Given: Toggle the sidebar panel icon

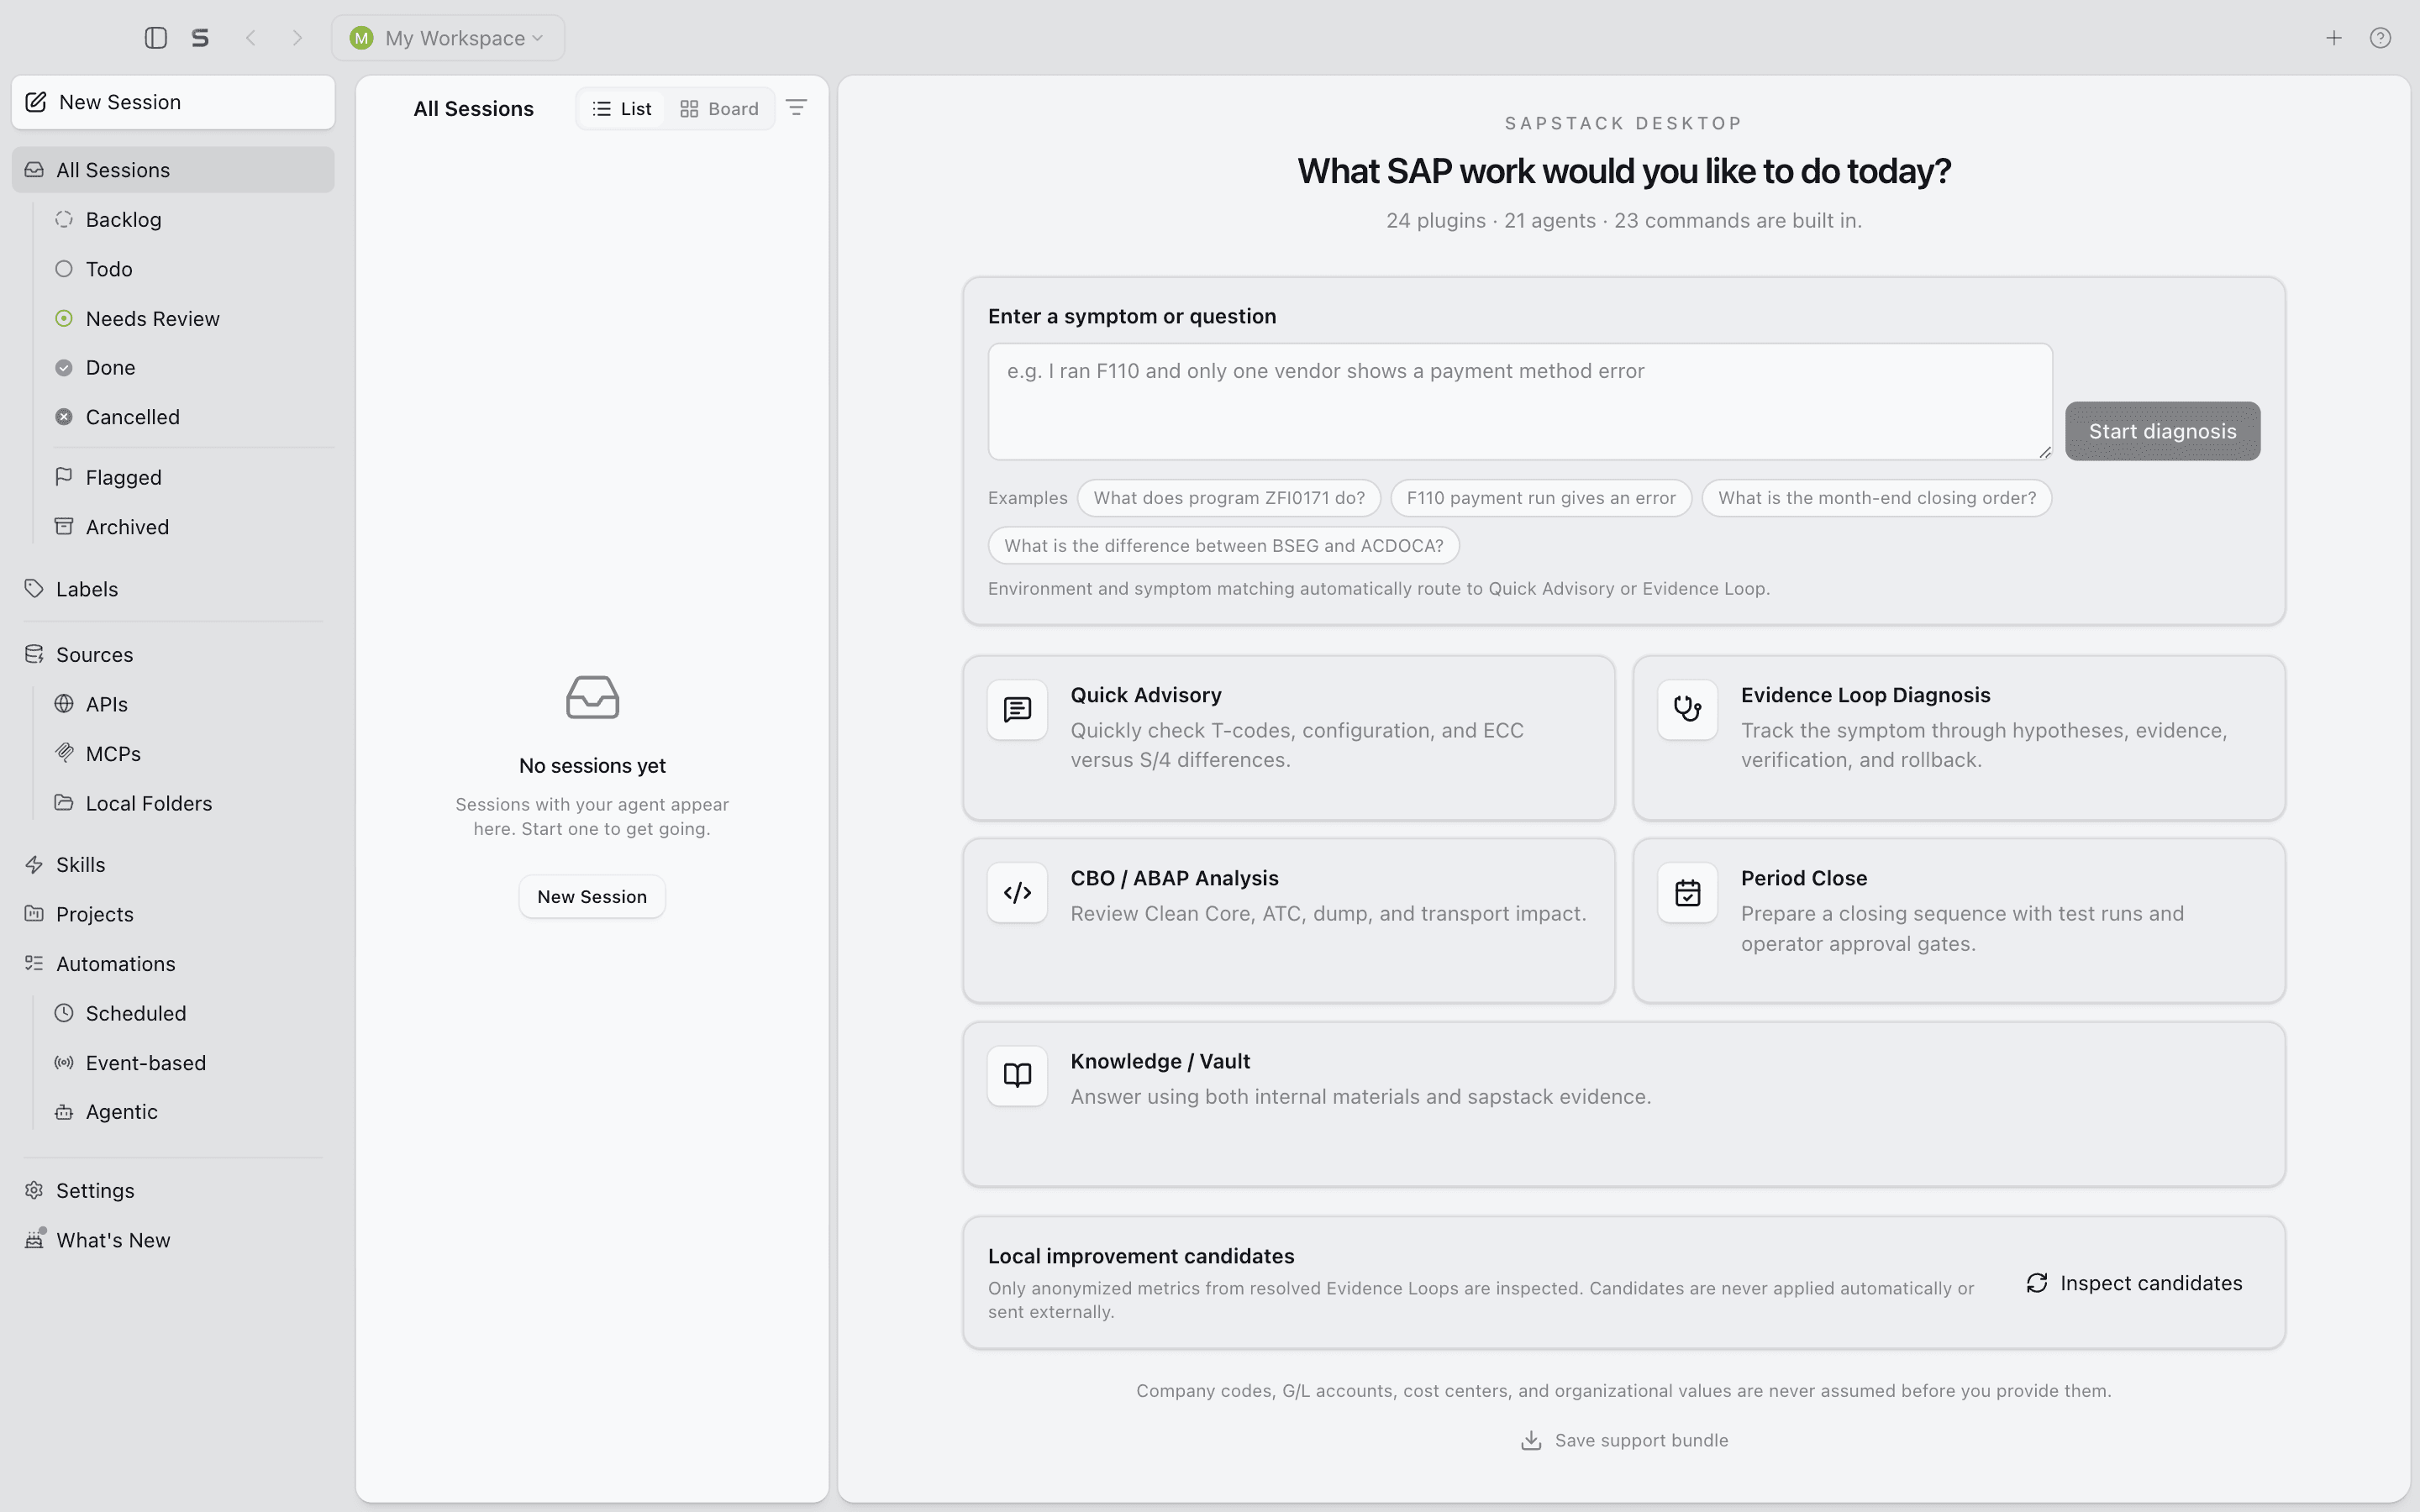Looking at the screenshot, I should [x=155, y=38].
